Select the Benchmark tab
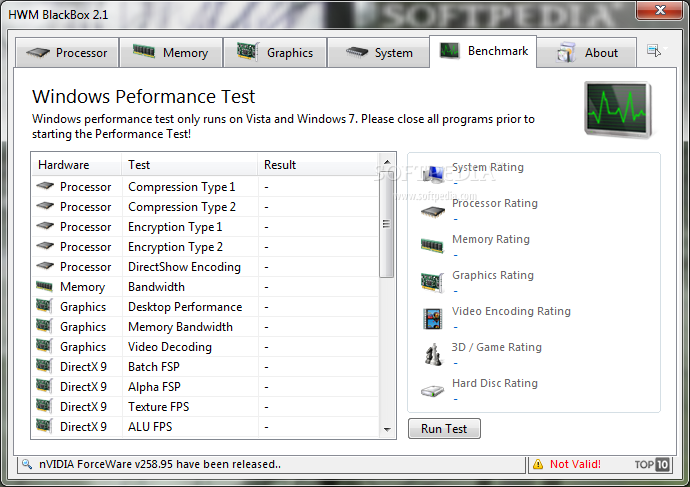Screen dimensions: 690x487 tap(483, 51)
